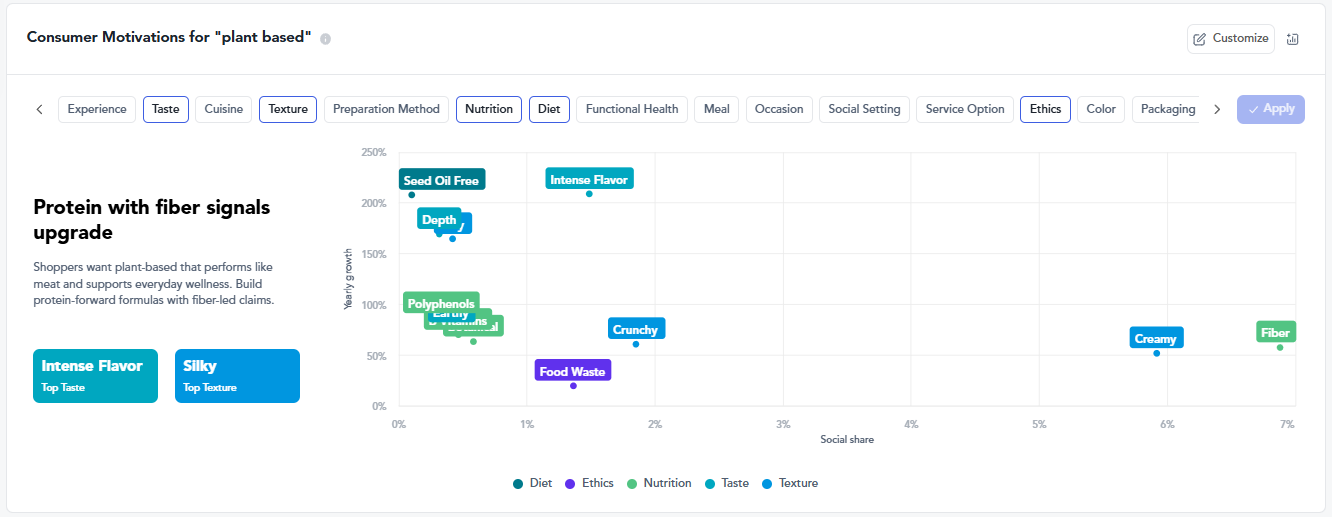Toggle the Nutrition legend entry
This screenshot has height=517, width=1332.
(x=658, y=484)
